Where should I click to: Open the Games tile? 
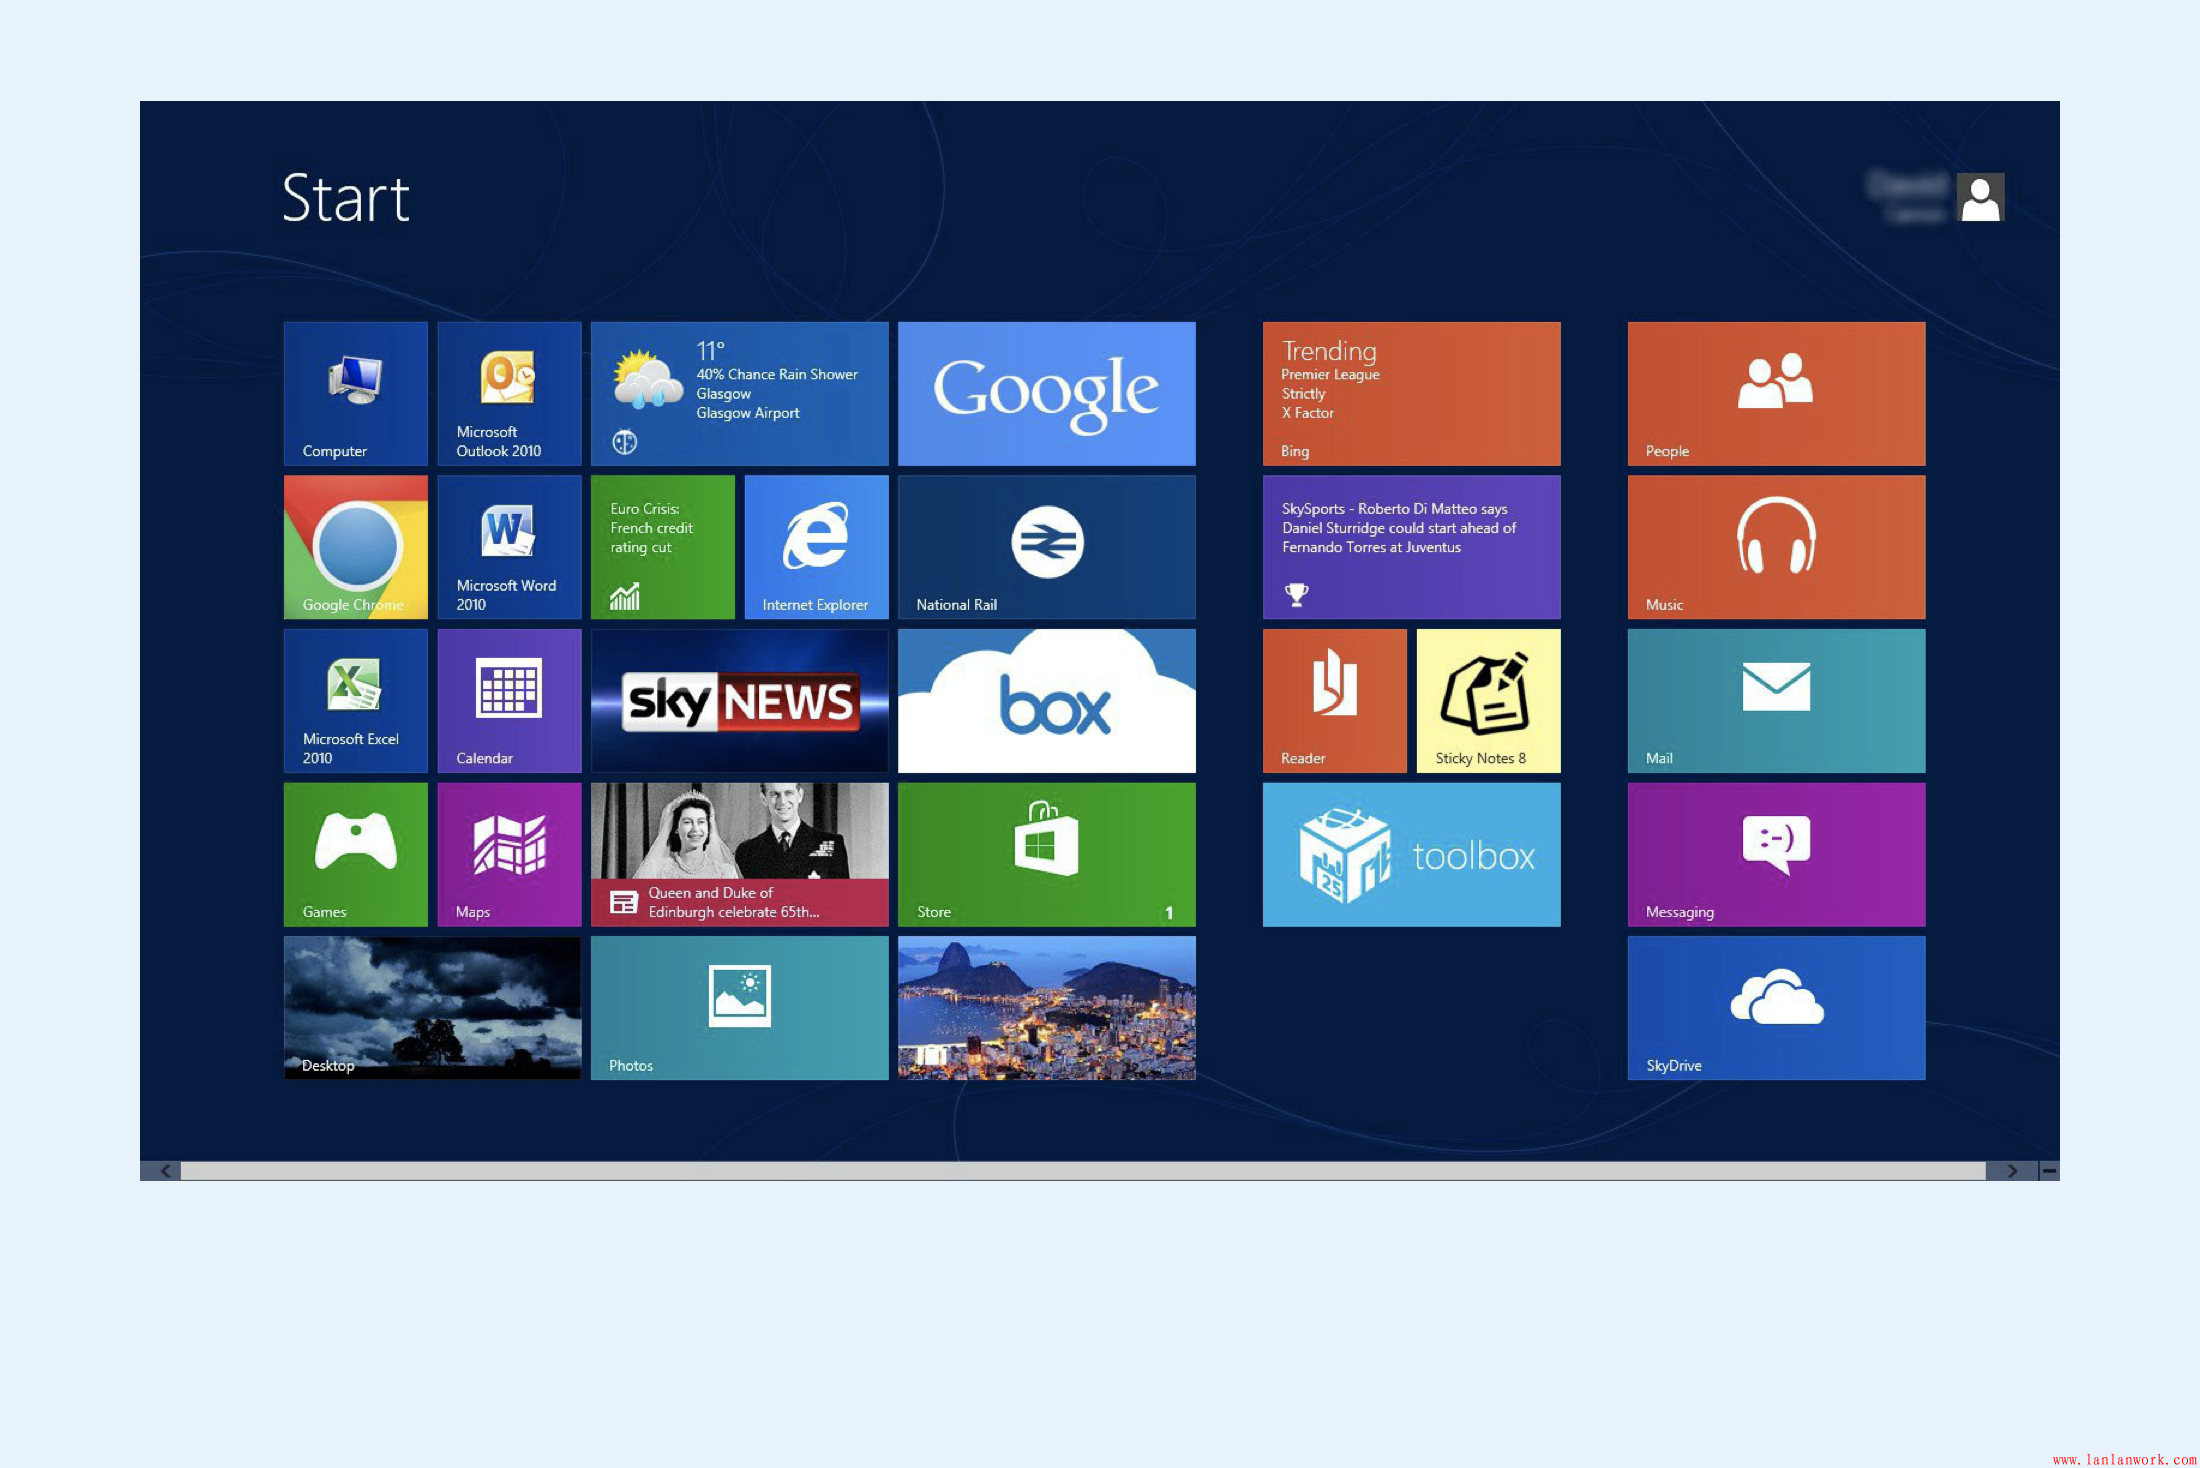(355, 854)
